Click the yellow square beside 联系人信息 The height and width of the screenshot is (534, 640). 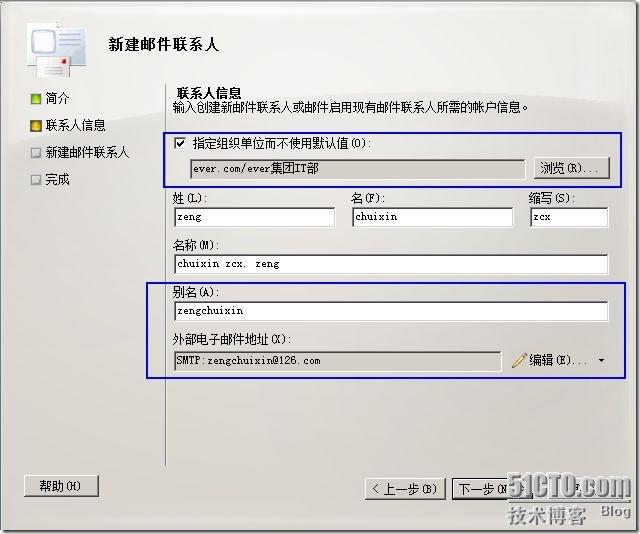[36, 126]
